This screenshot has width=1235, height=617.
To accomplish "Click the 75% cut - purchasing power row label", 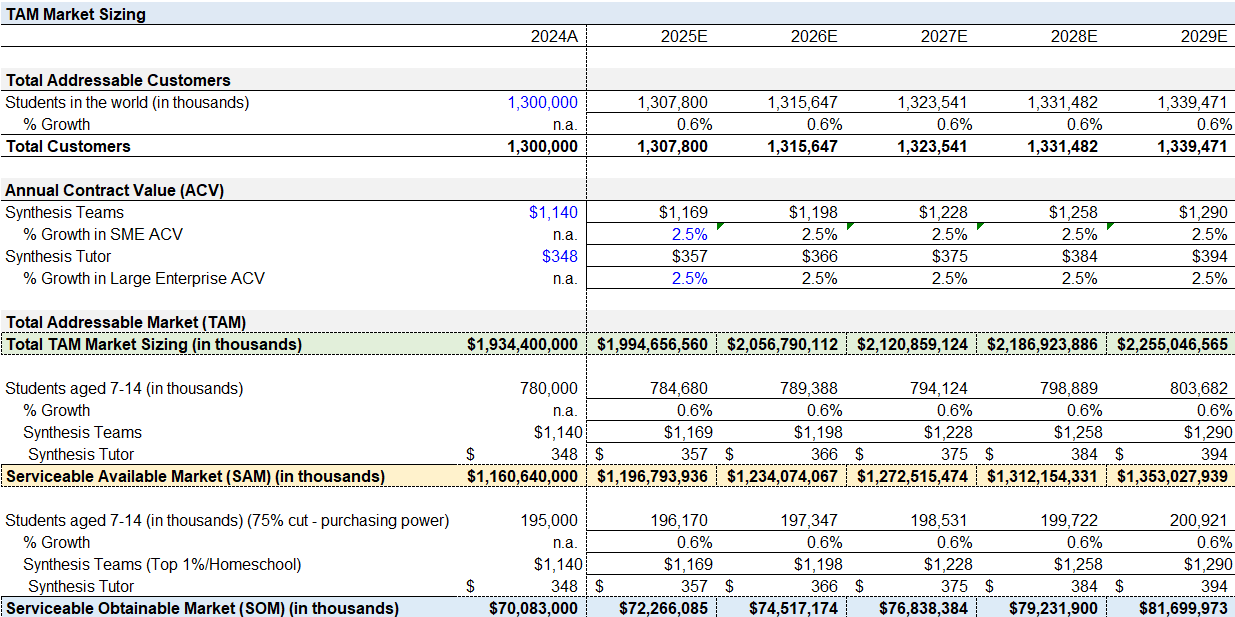I will coord(227,520).
